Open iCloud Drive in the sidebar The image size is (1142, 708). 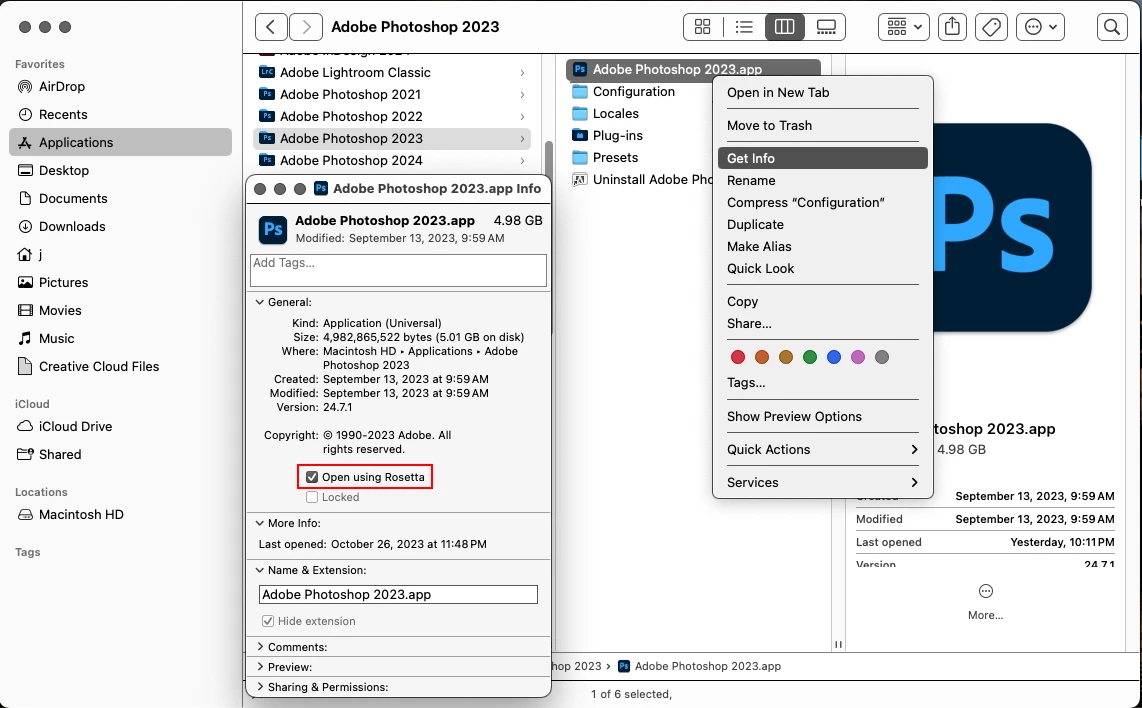click(120, 426)
